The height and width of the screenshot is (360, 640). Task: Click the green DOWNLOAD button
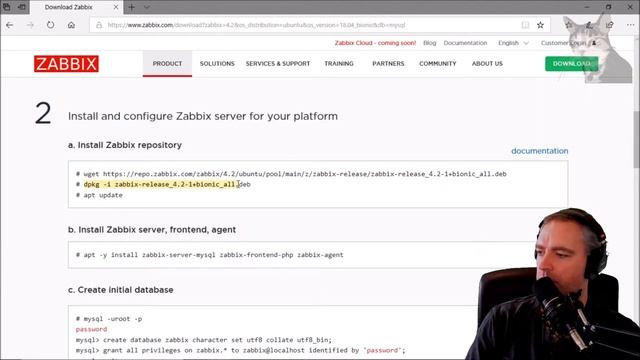(571, 64)
